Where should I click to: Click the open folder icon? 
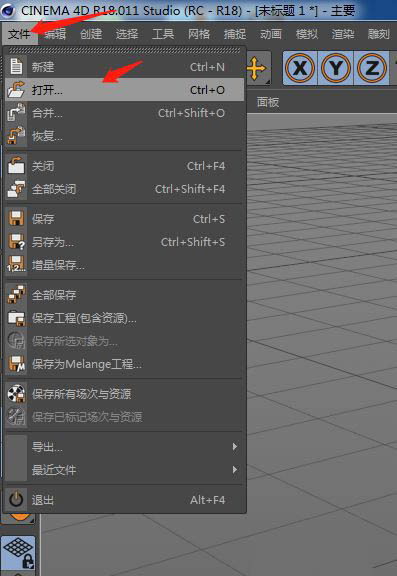pos(16,90)
